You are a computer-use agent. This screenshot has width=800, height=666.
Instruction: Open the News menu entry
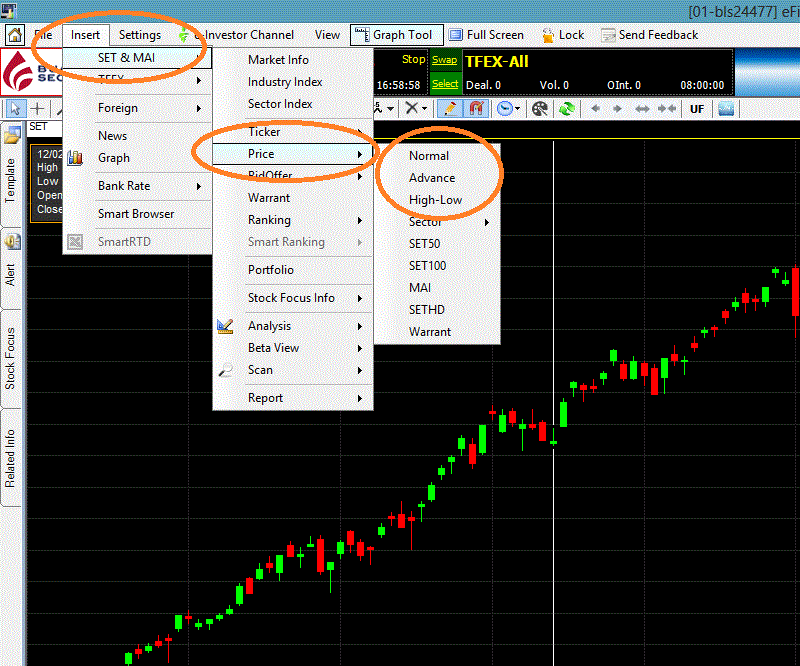click(112, 136)
